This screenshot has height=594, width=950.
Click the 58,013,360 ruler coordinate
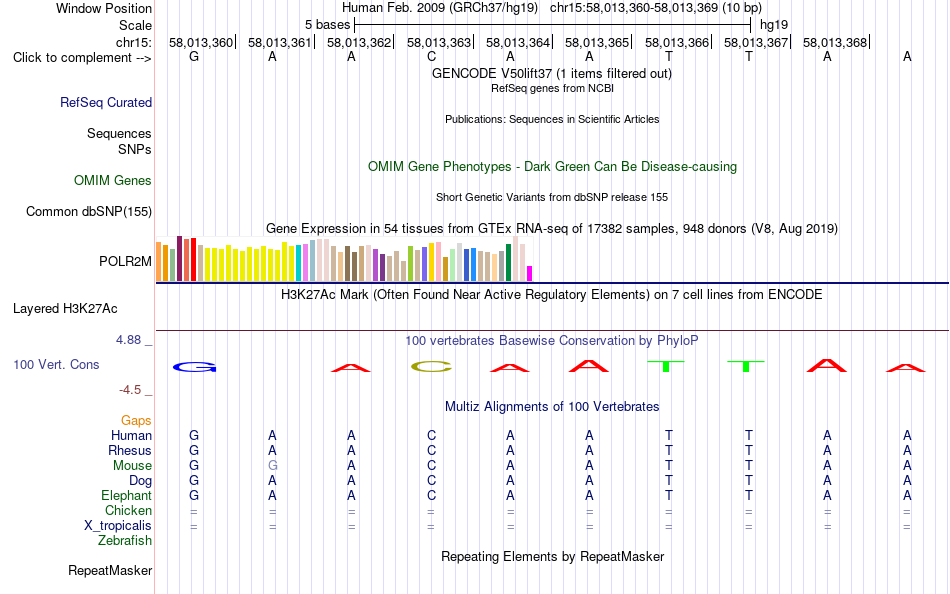(x=201, y=42)
